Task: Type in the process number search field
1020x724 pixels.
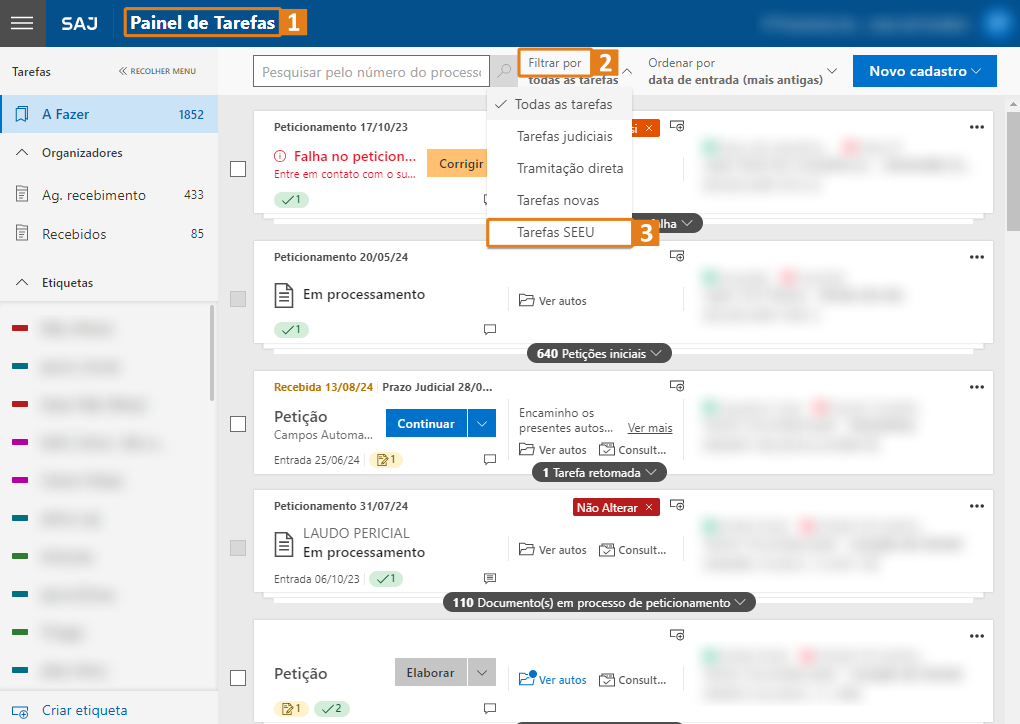Action: [x=371, y=71]
